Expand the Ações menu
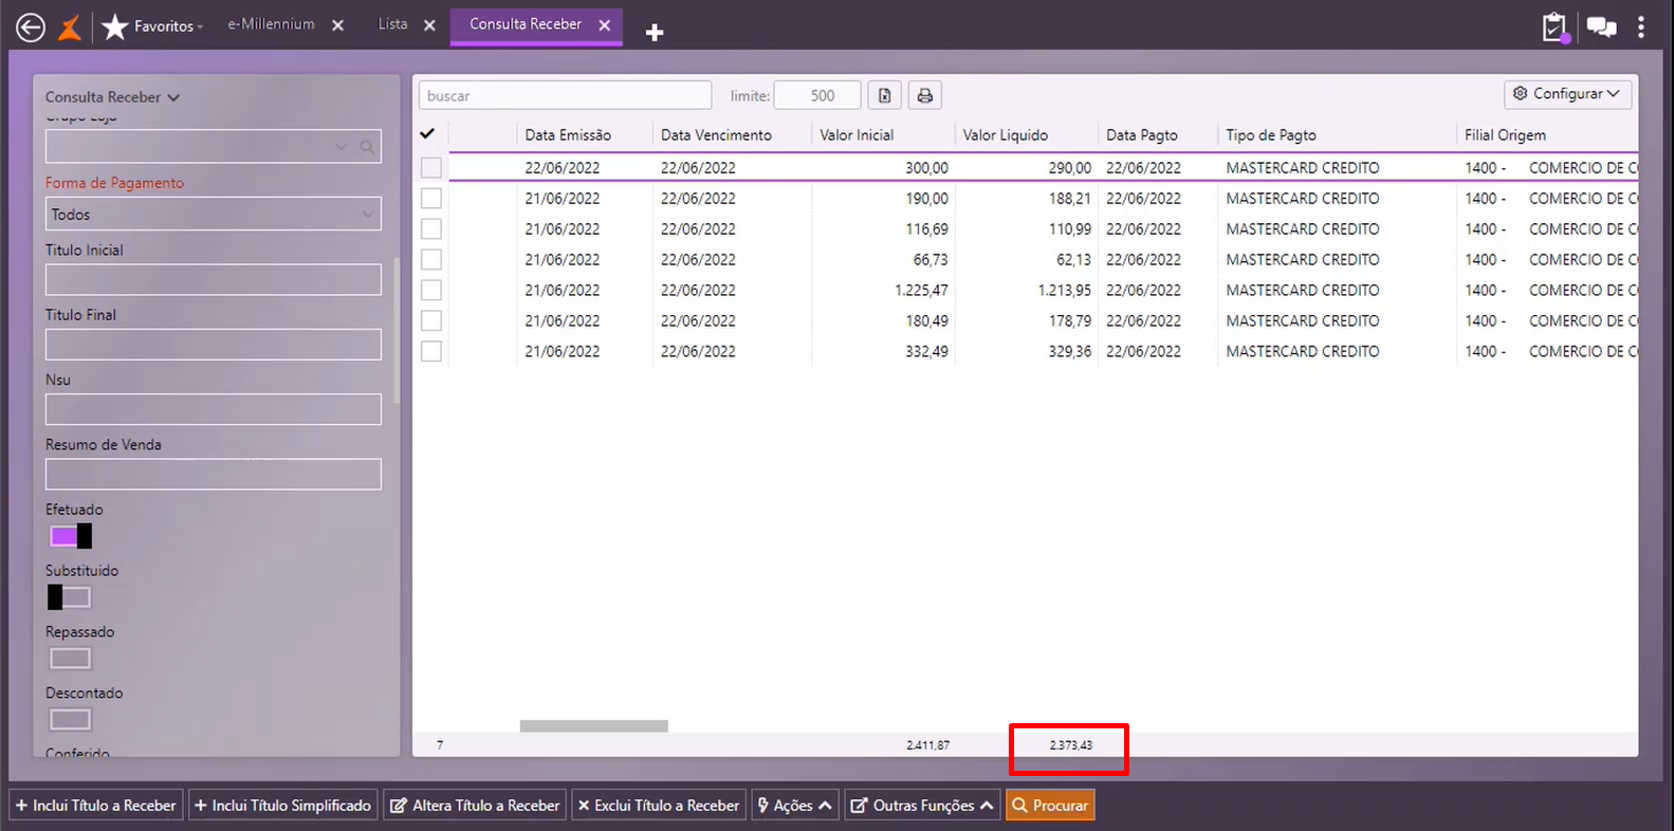1674x831 pixels. click(x=795, y=805)
